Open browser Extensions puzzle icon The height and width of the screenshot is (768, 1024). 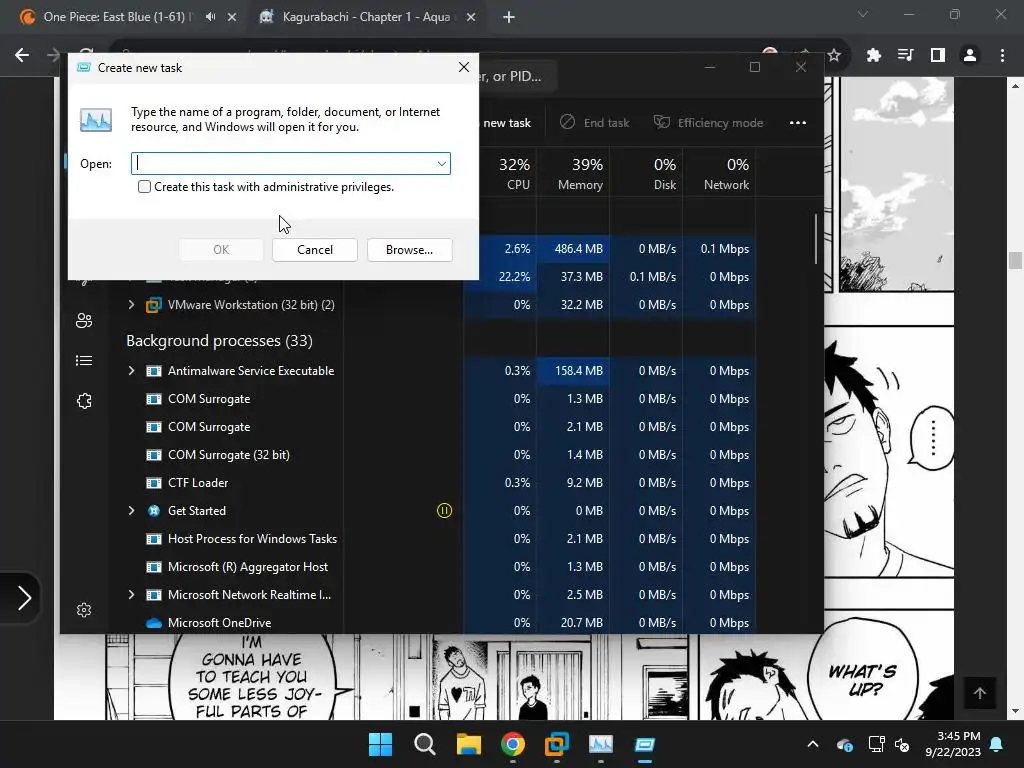(874, 56)
